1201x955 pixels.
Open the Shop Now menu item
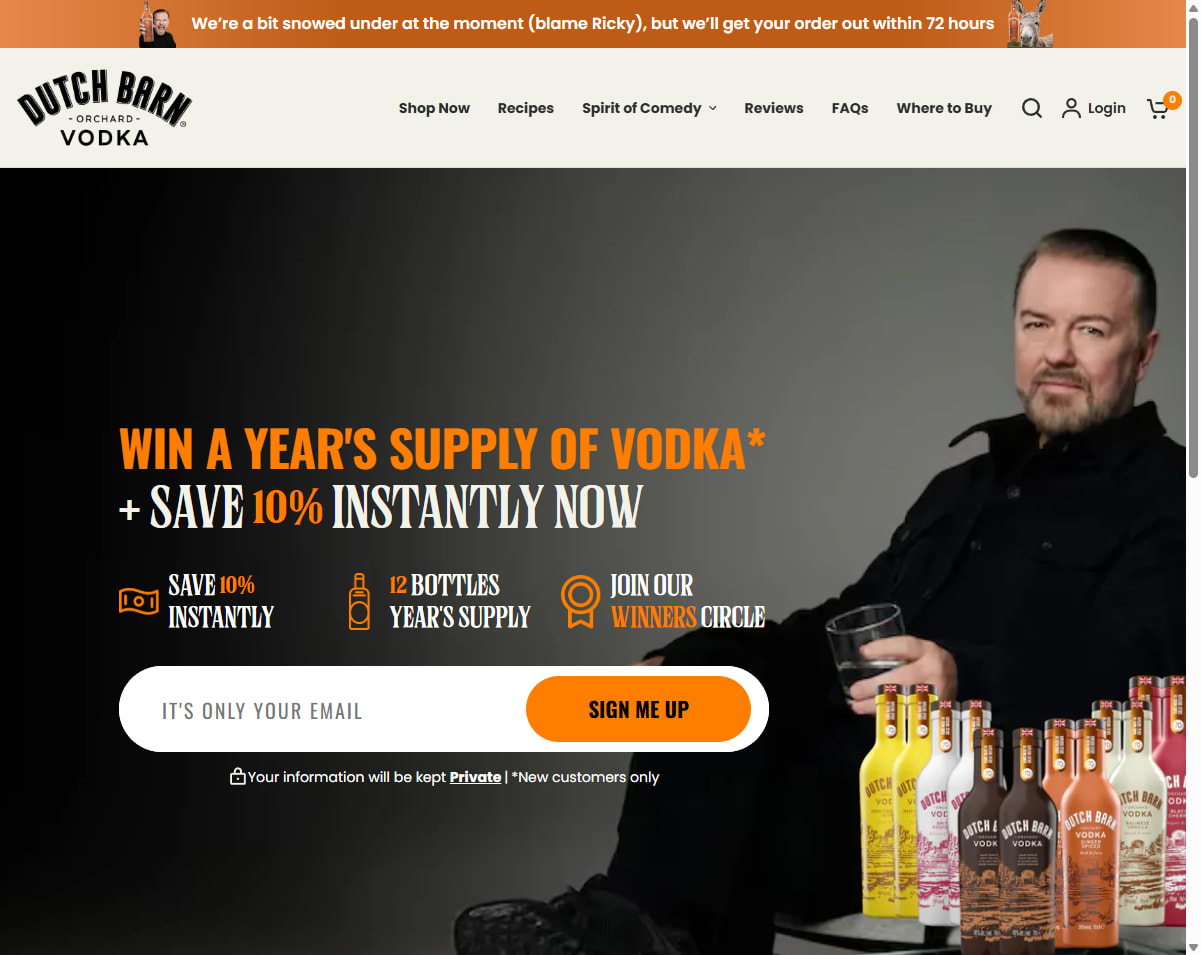tap(434, 108)
